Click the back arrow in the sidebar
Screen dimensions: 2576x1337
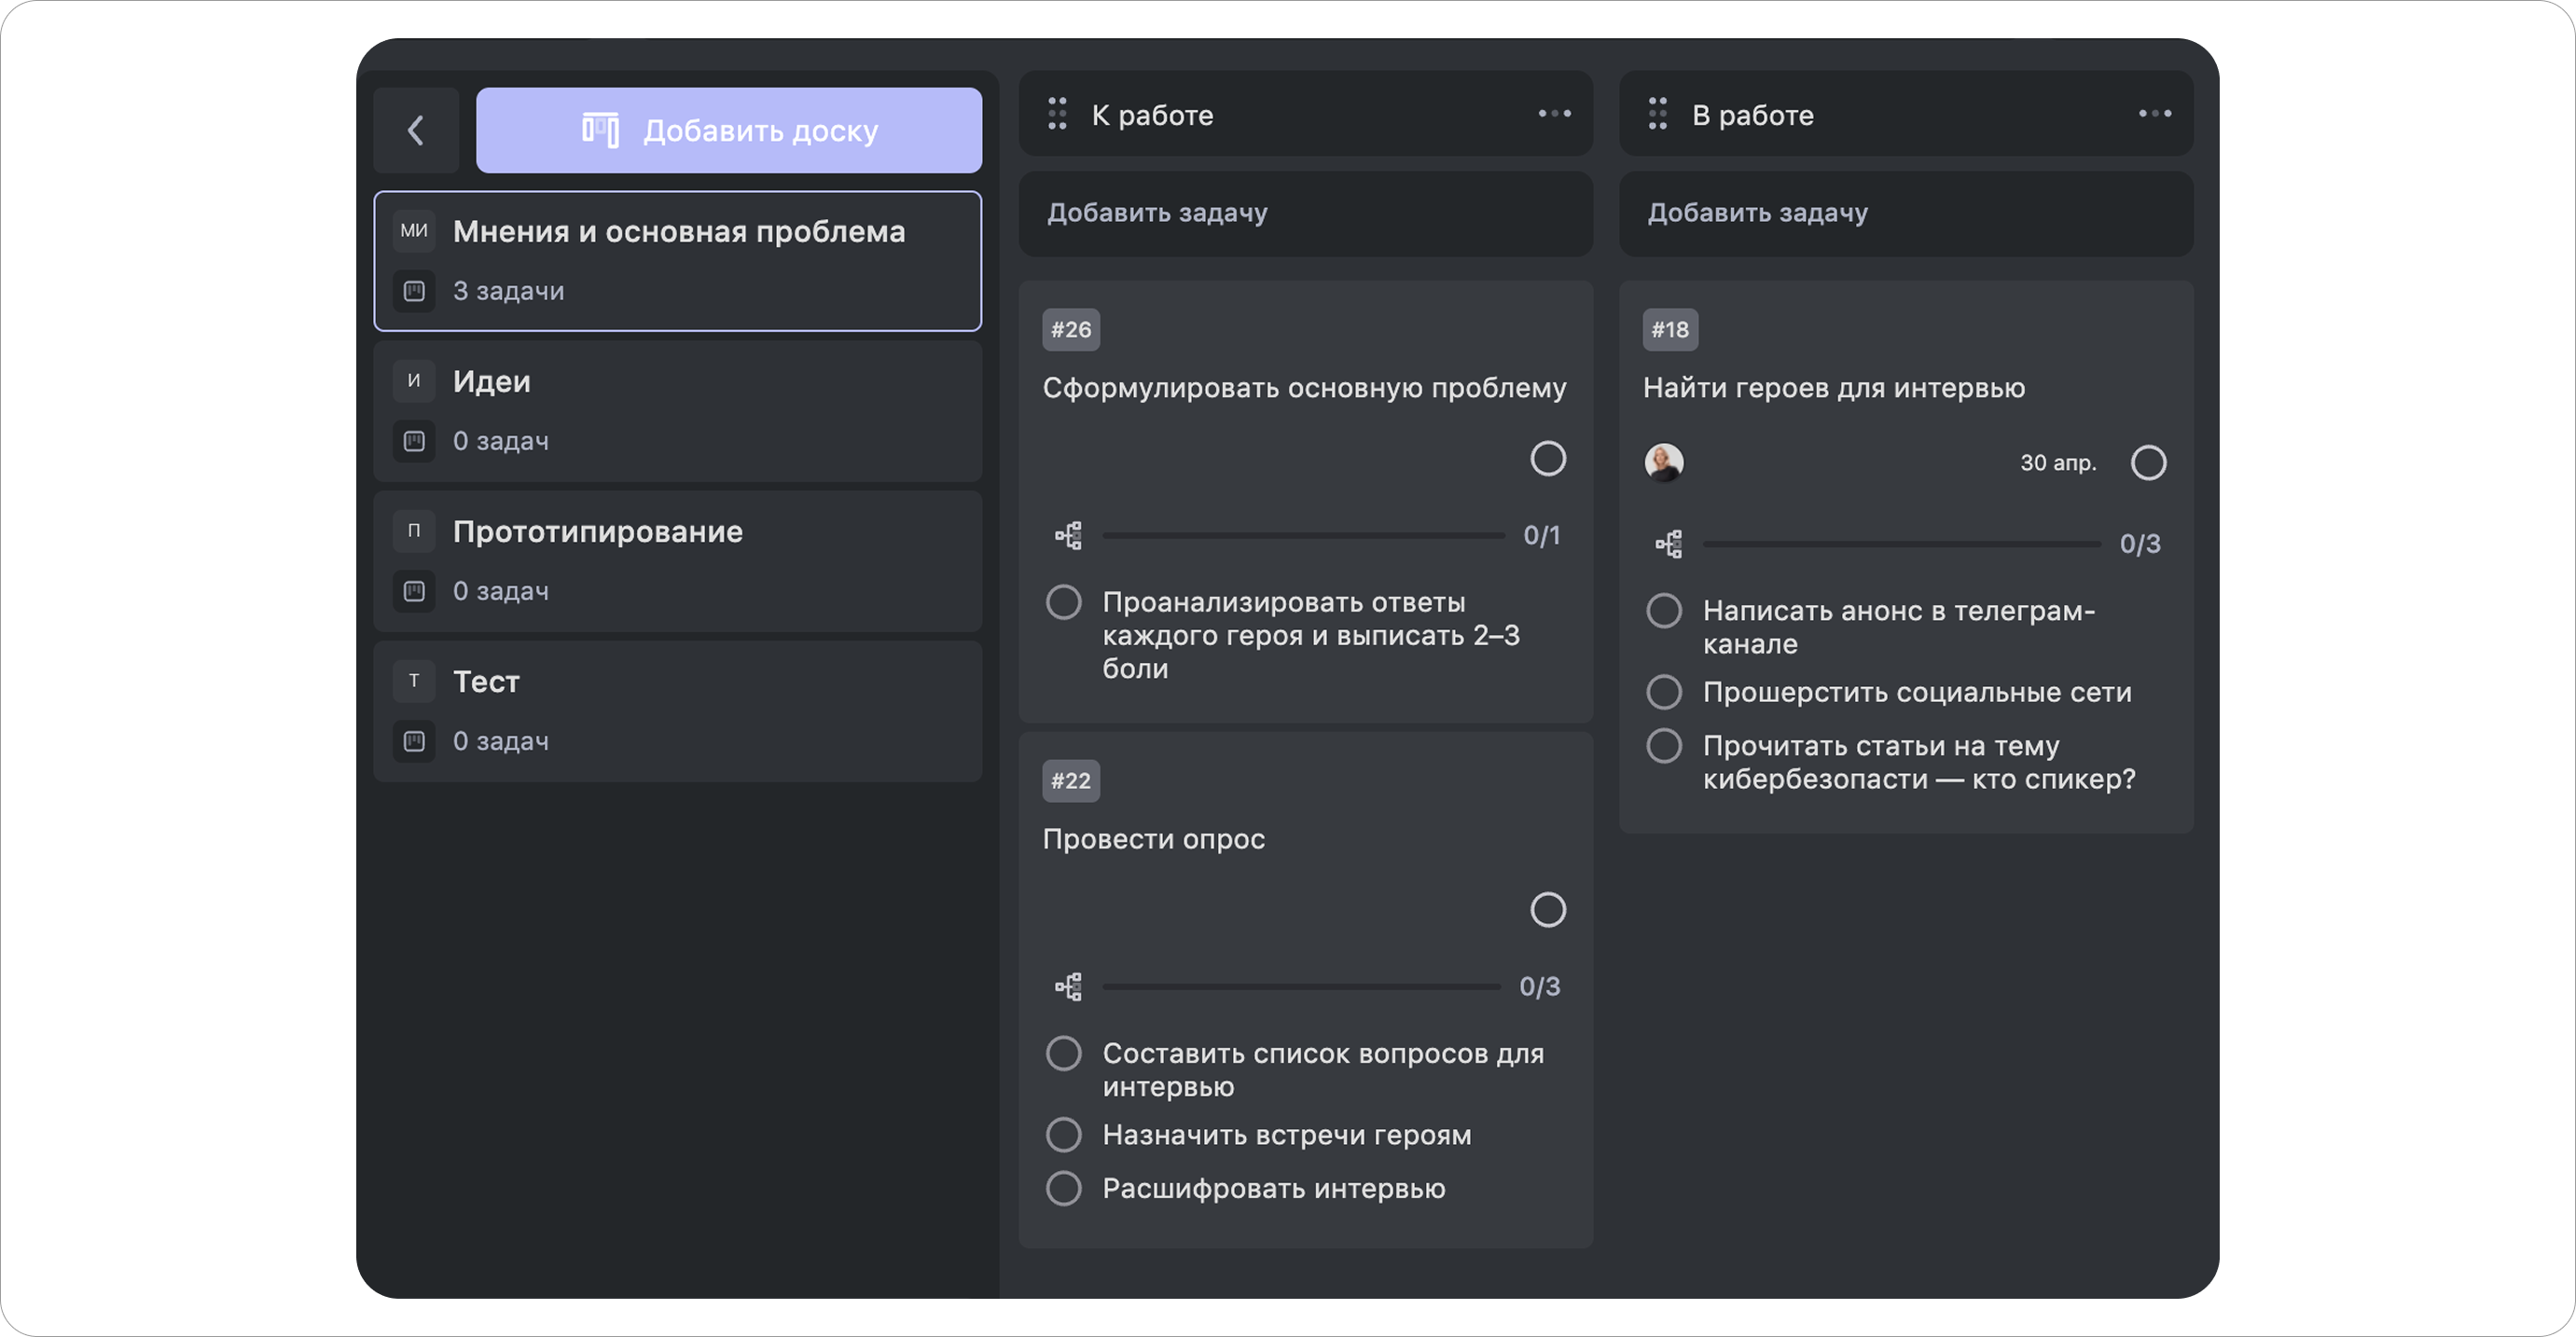click(415, 130)
